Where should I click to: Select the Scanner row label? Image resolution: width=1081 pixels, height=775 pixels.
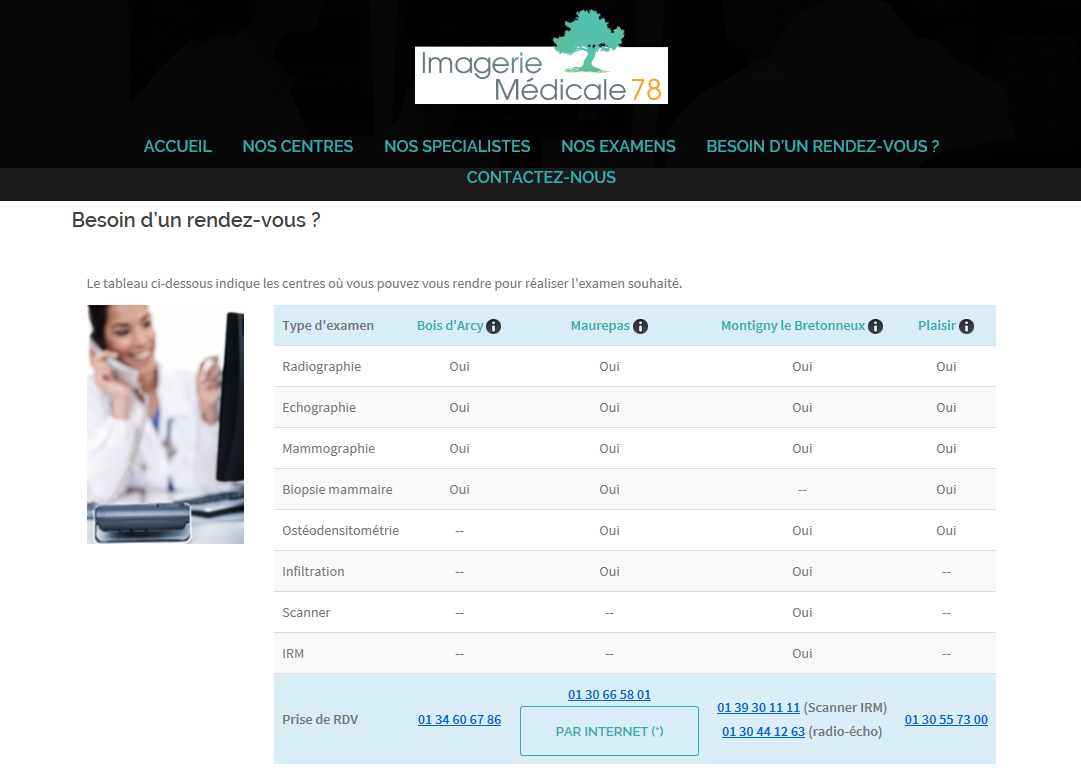[x=306, y=612]
